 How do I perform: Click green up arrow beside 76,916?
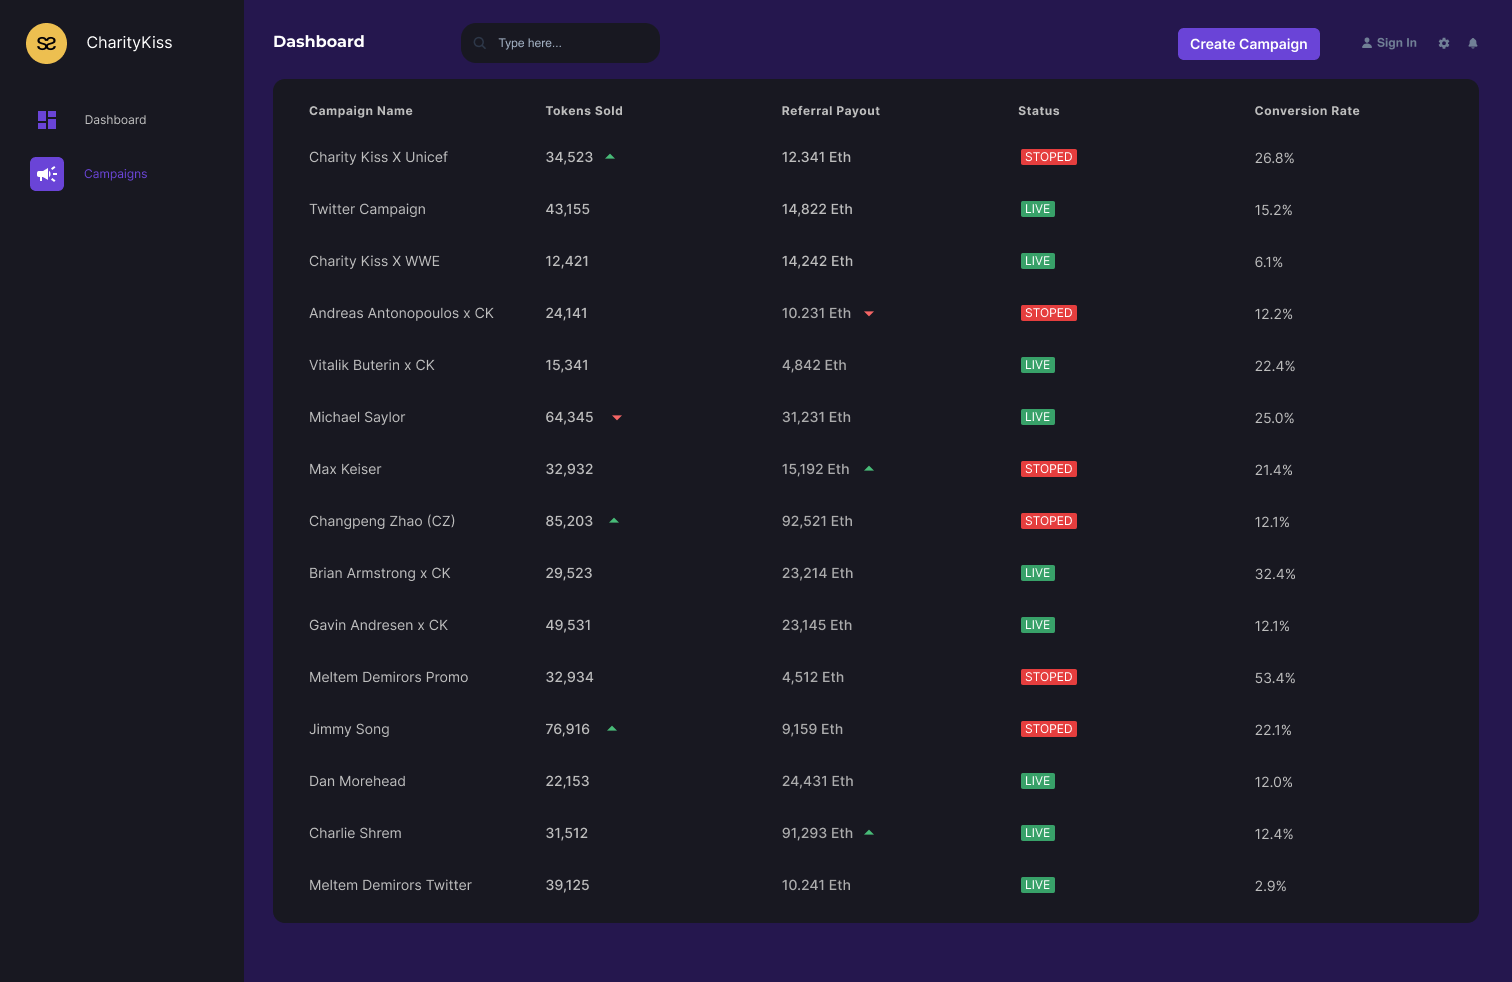tap(612, 729)
